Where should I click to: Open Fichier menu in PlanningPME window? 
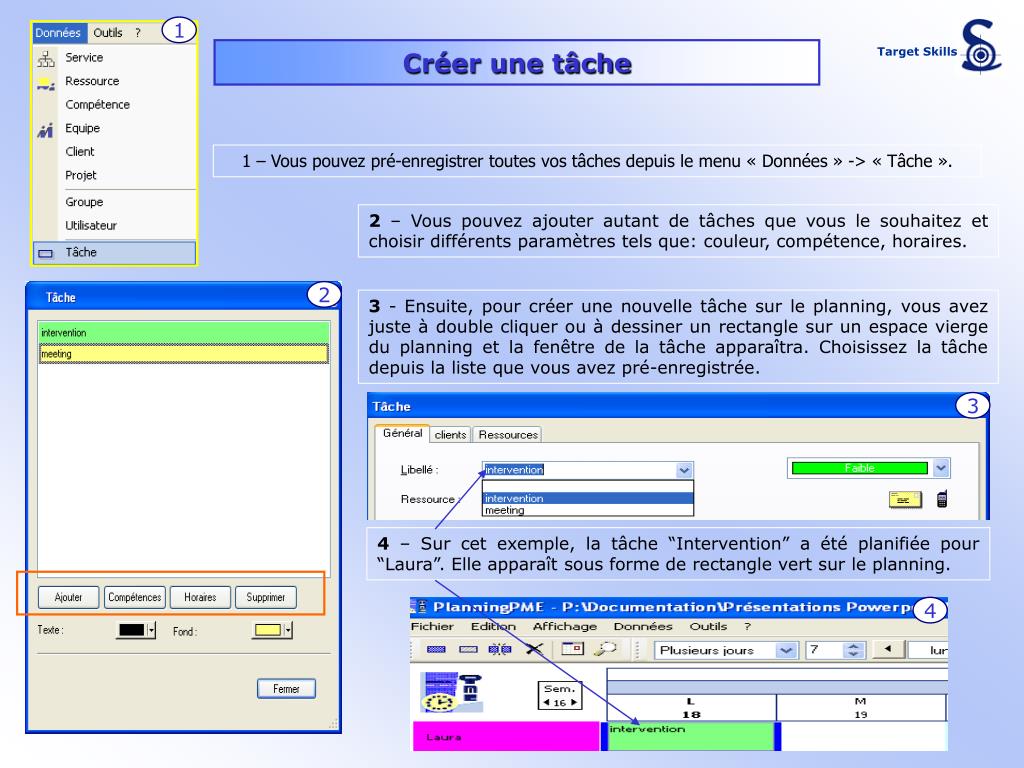(432, 626)
